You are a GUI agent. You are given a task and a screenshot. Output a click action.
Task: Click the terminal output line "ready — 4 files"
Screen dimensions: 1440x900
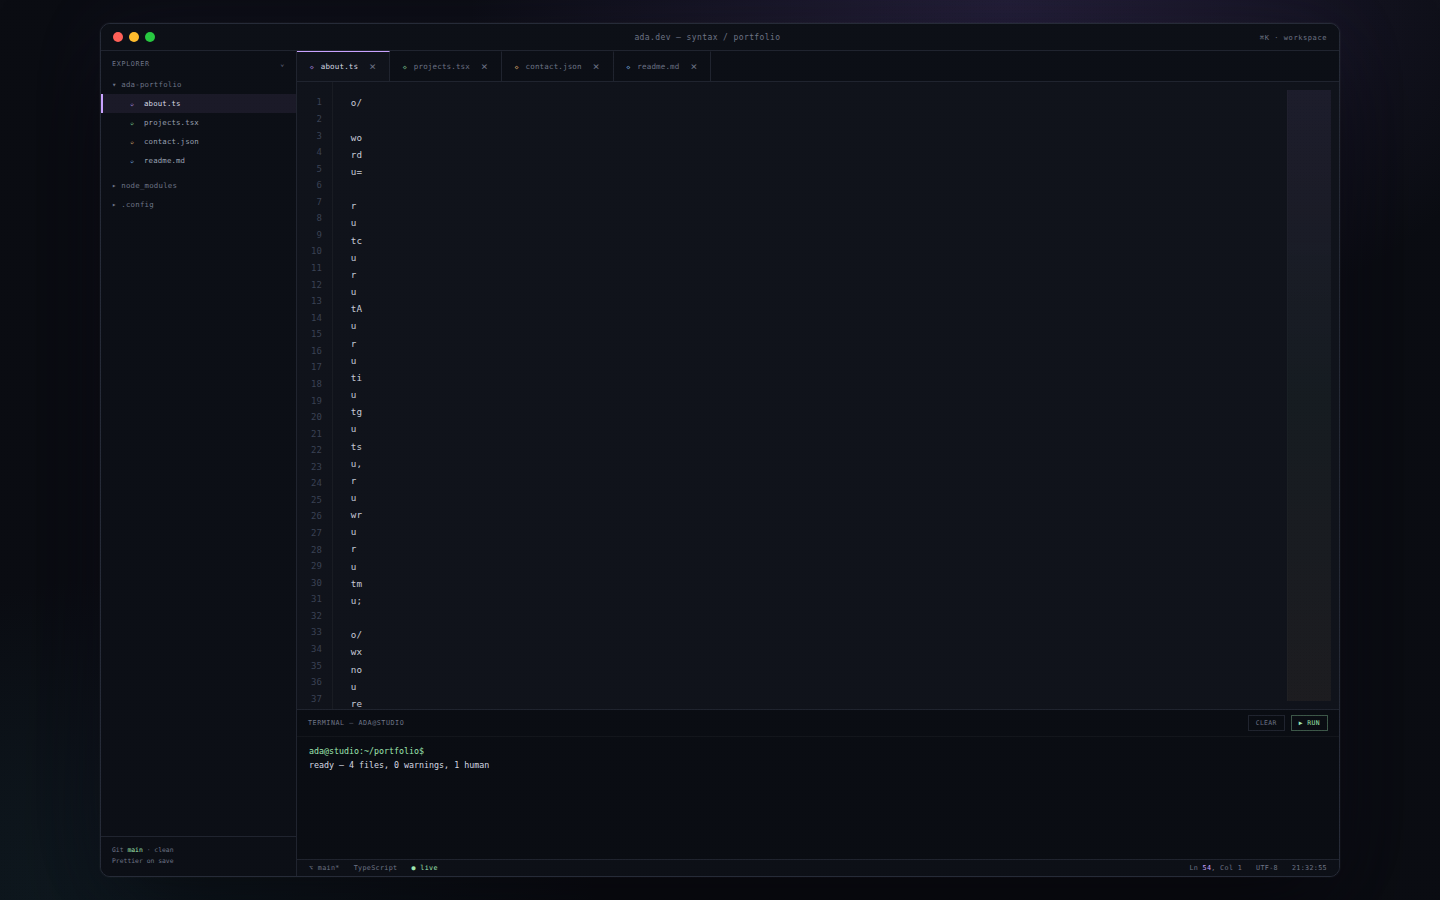(399, 765)
